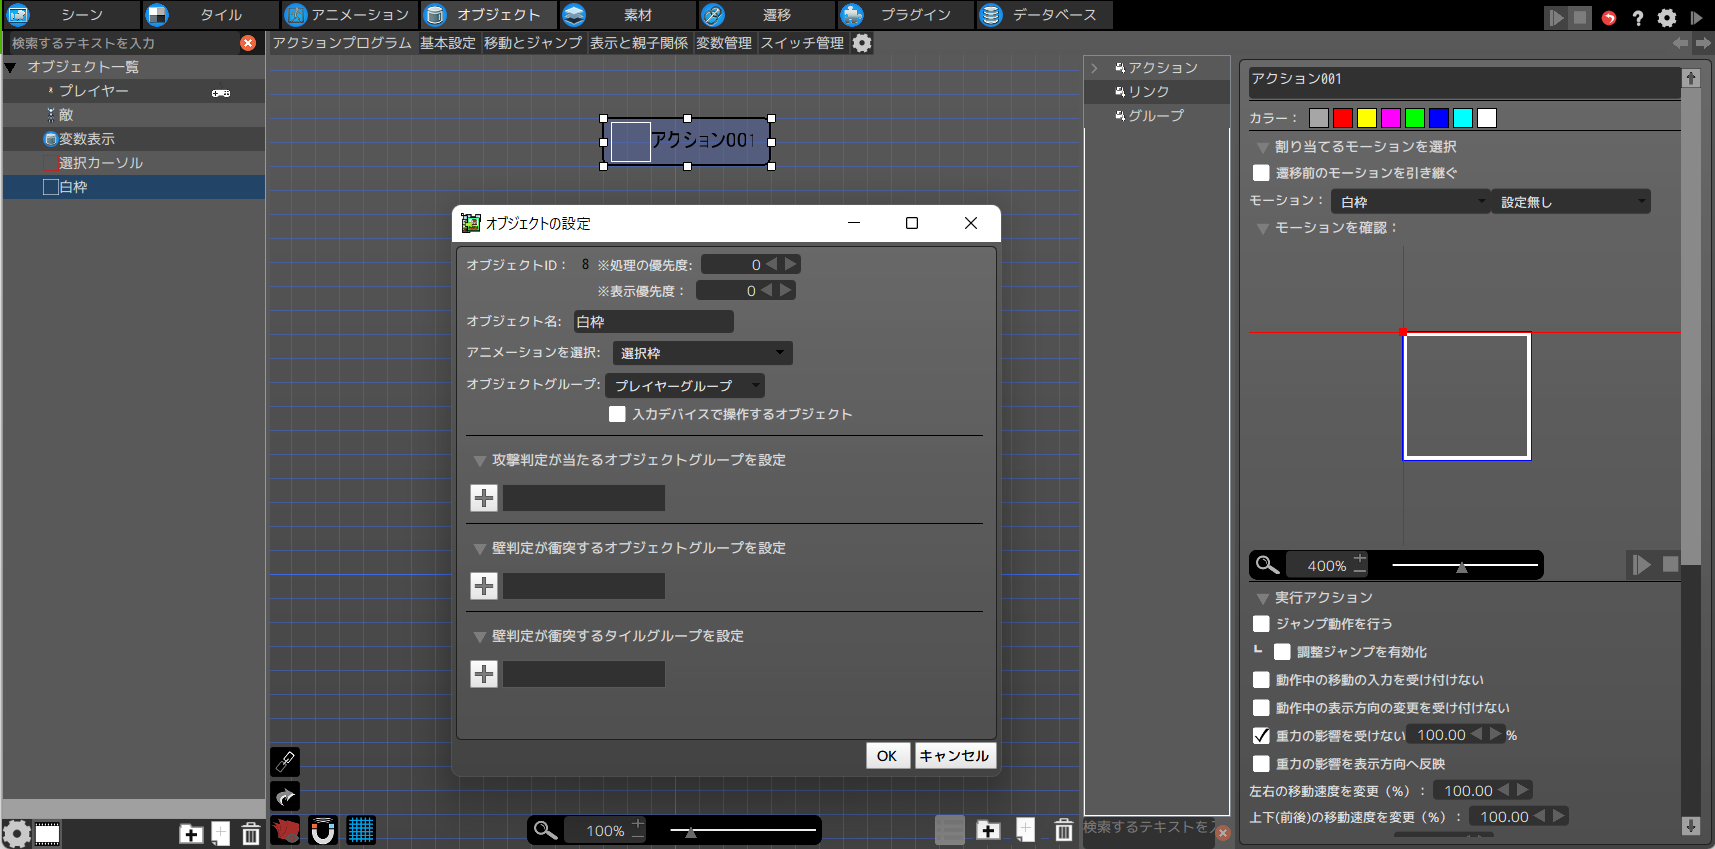Screen dimensions: 1715x849
Task: Clear the object search text field
Action: [248, 43]
